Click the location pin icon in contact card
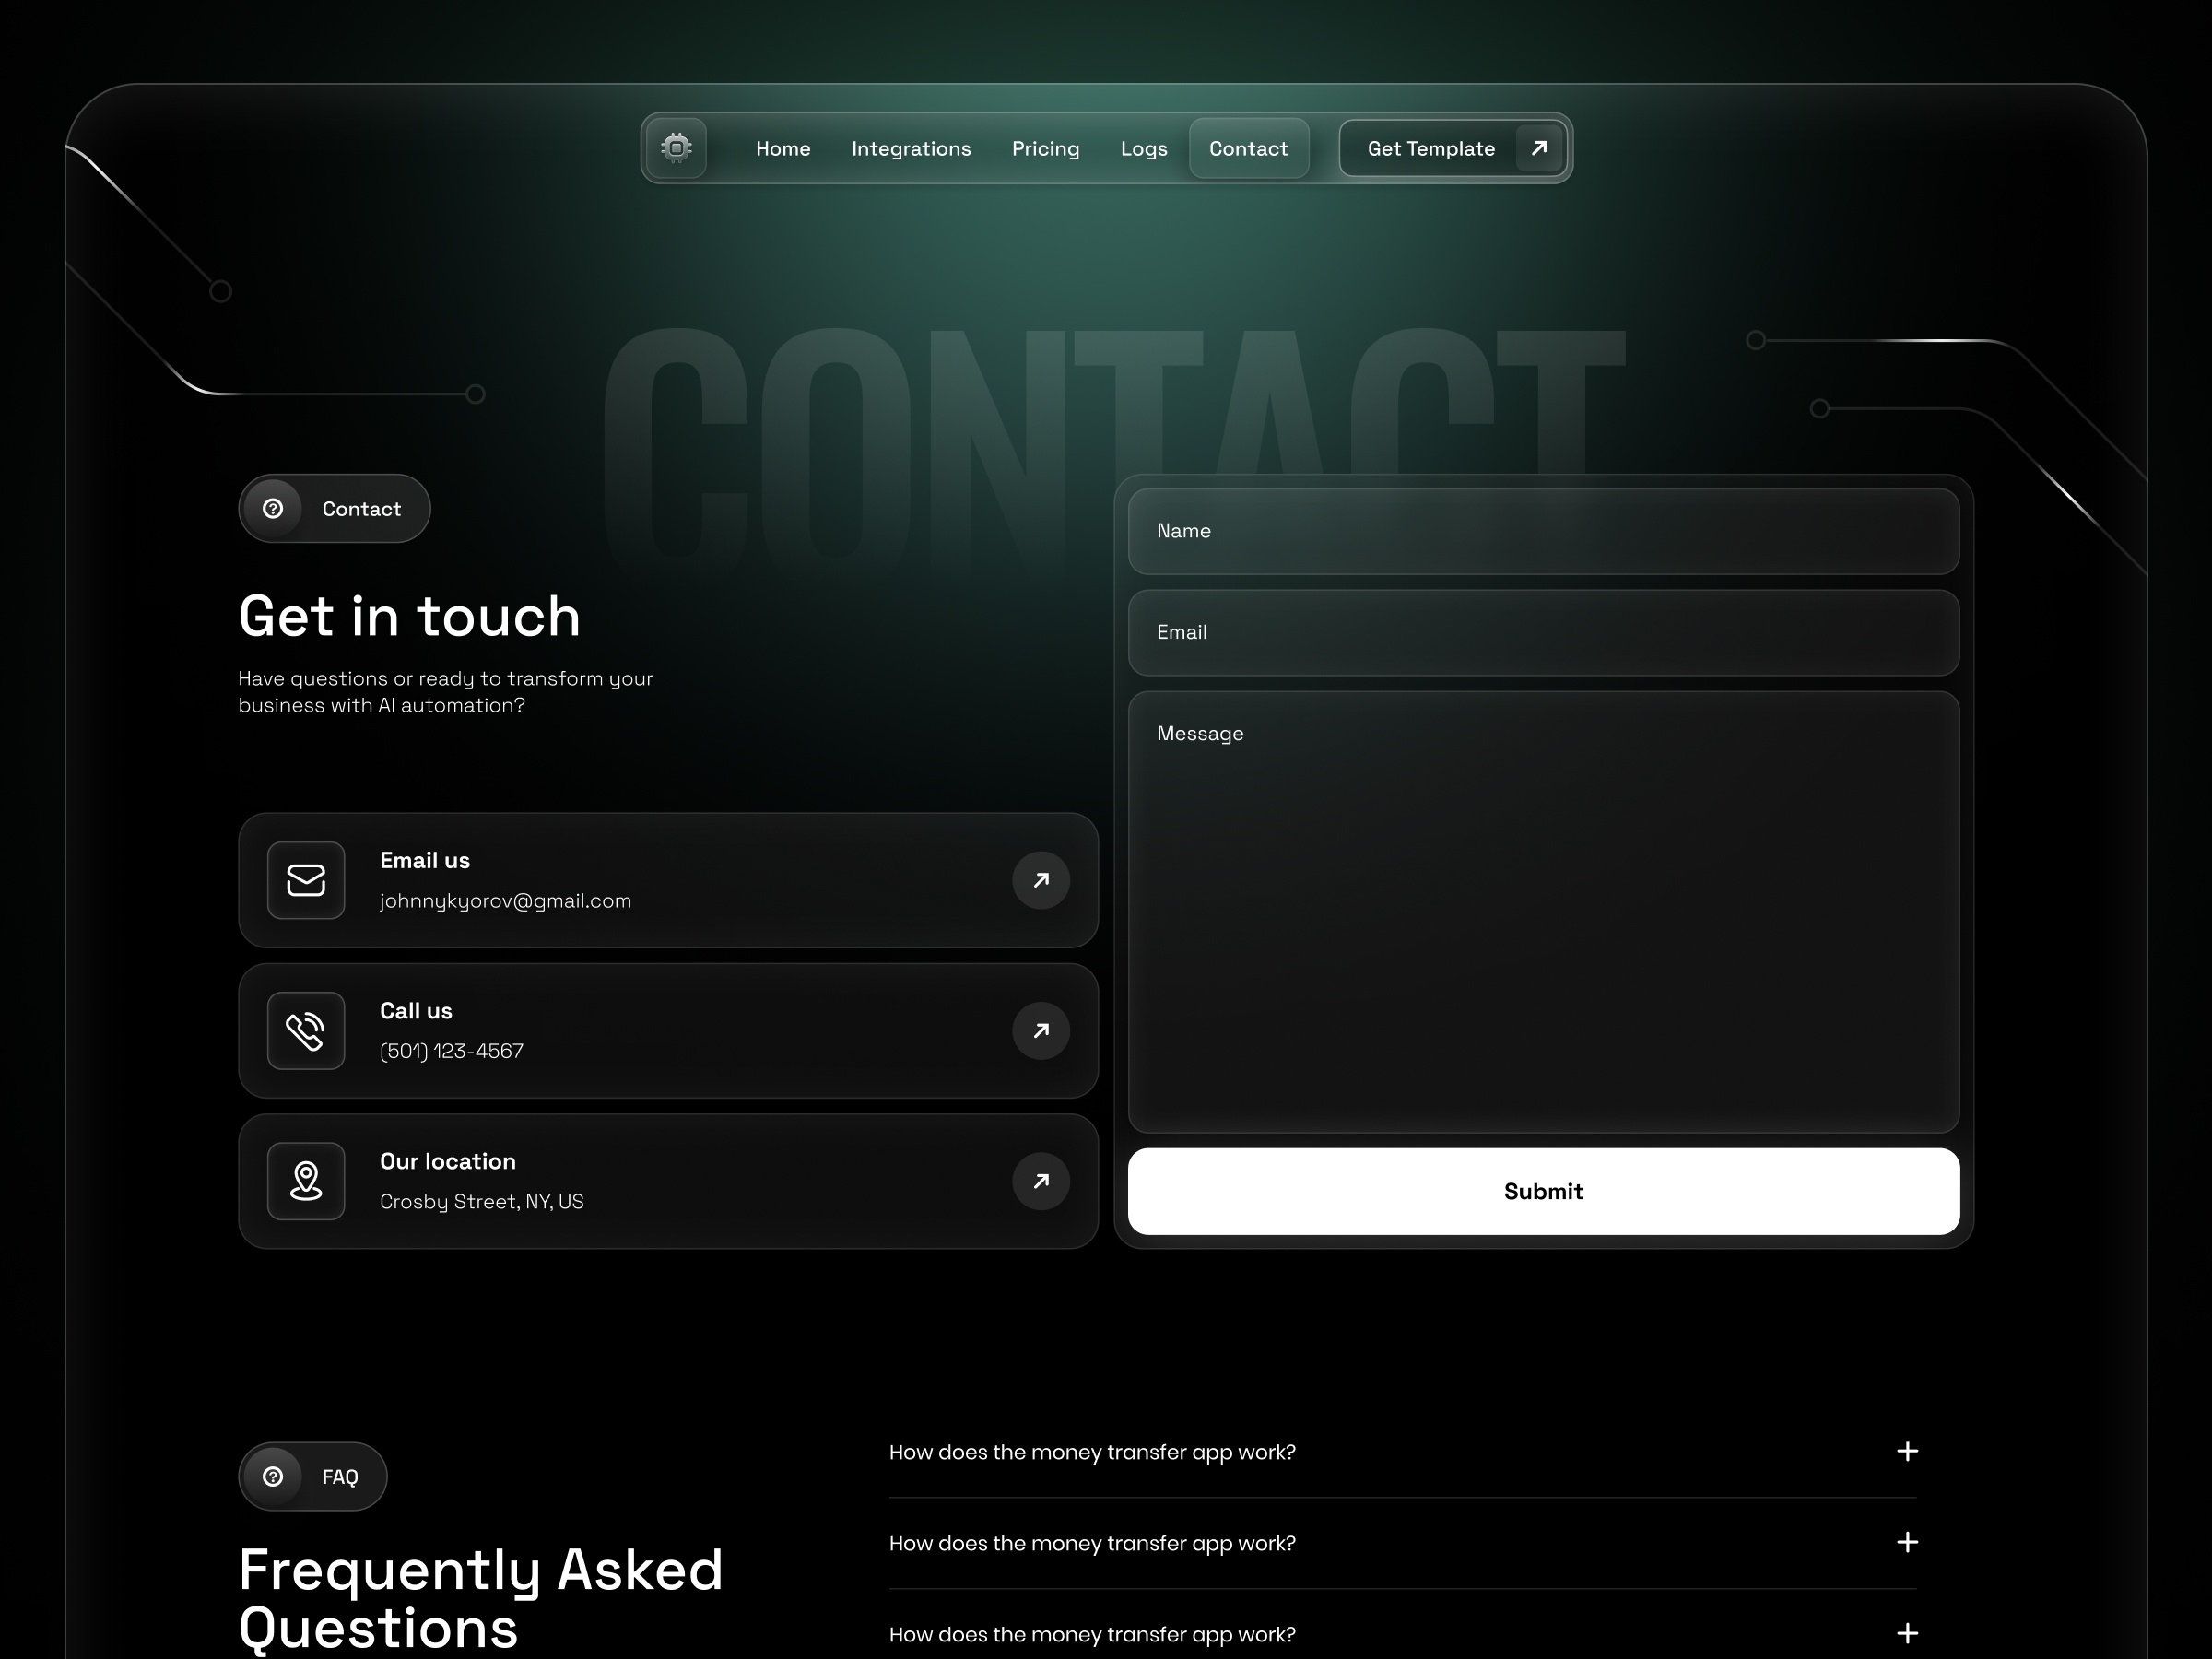The height and width of the screenshot is (1659, 2212). tap(305, 1180)
